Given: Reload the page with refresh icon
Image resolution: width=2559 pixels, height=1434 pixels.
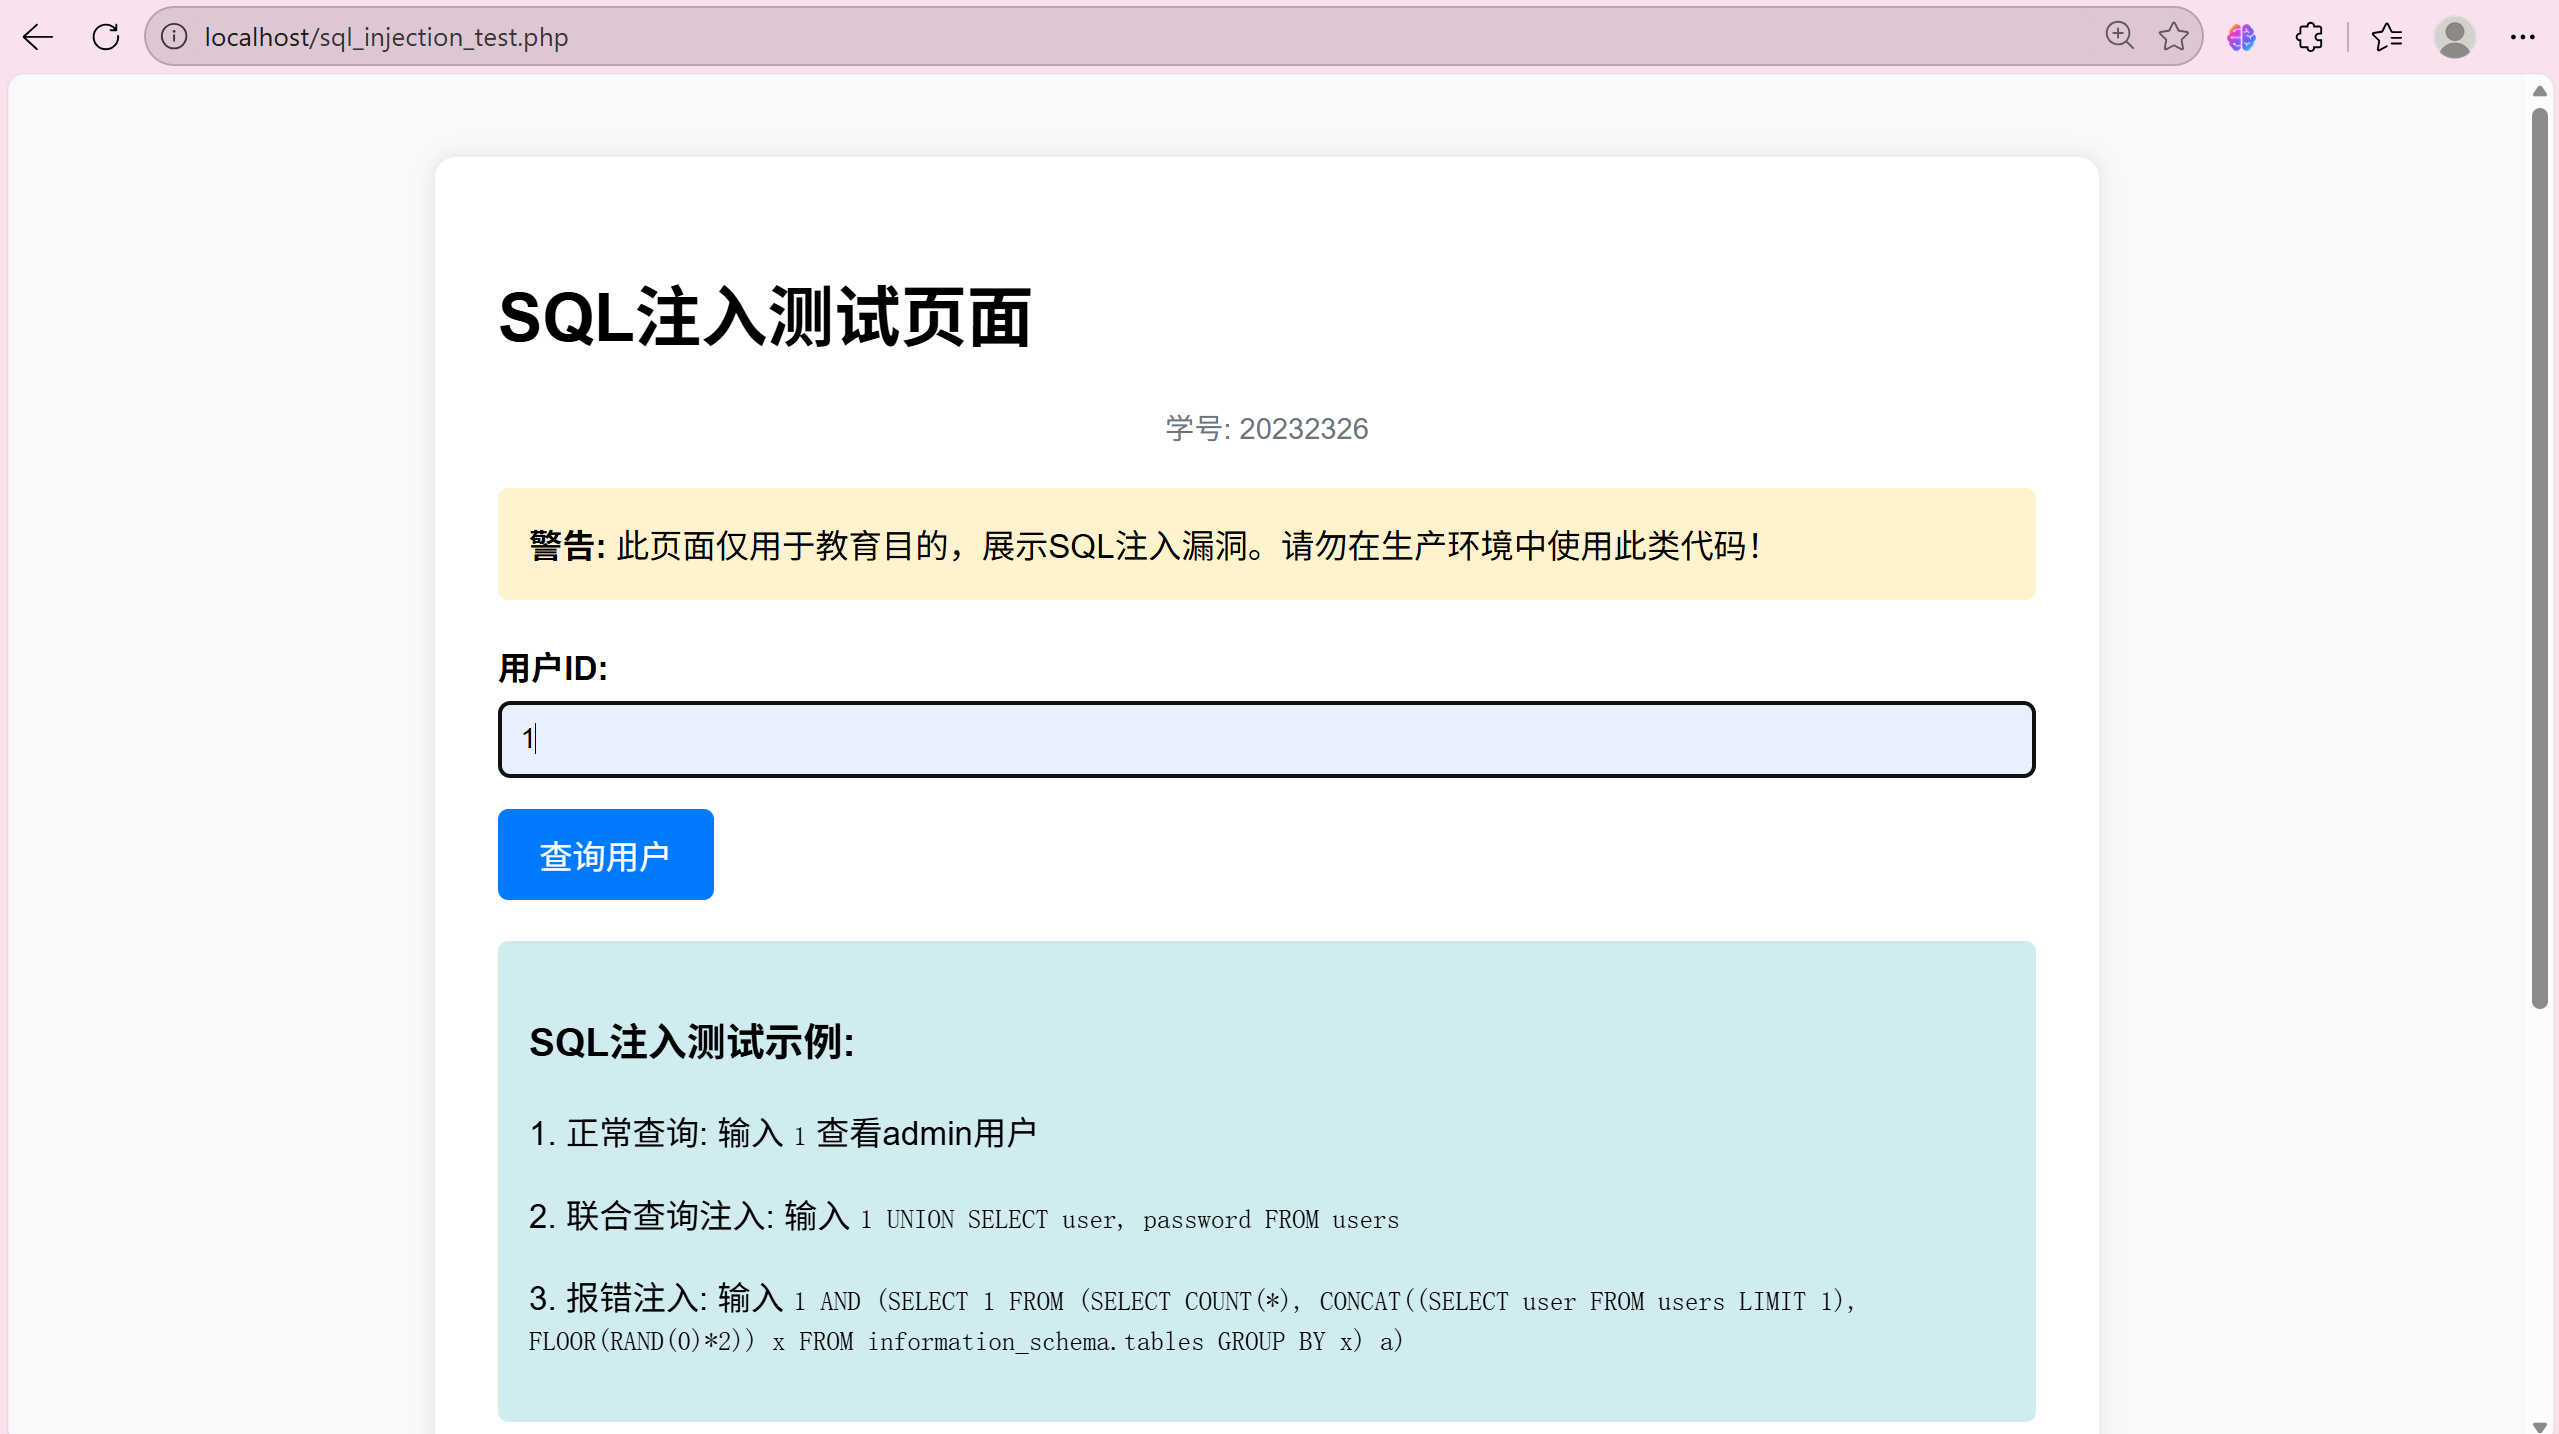Looking at the screenshot, I should point(106,37).
